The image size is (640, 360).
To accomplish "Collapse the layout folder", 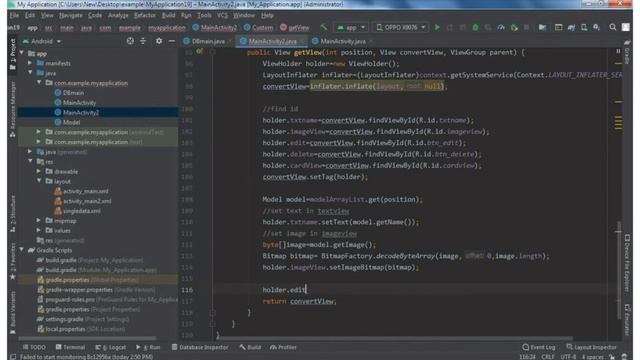I will 39,181.
